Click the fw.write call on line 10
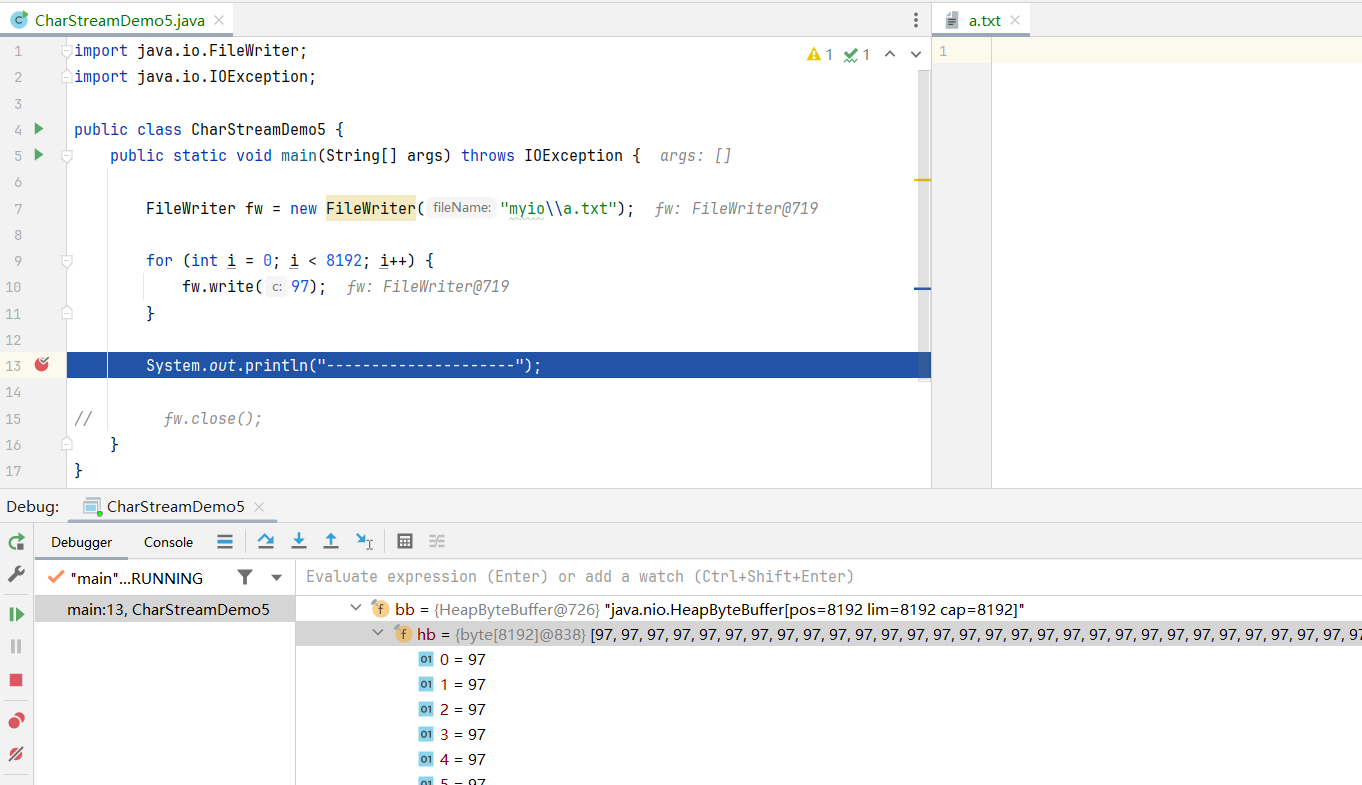The image size is (1362, 785). click(x=254, y=287)
